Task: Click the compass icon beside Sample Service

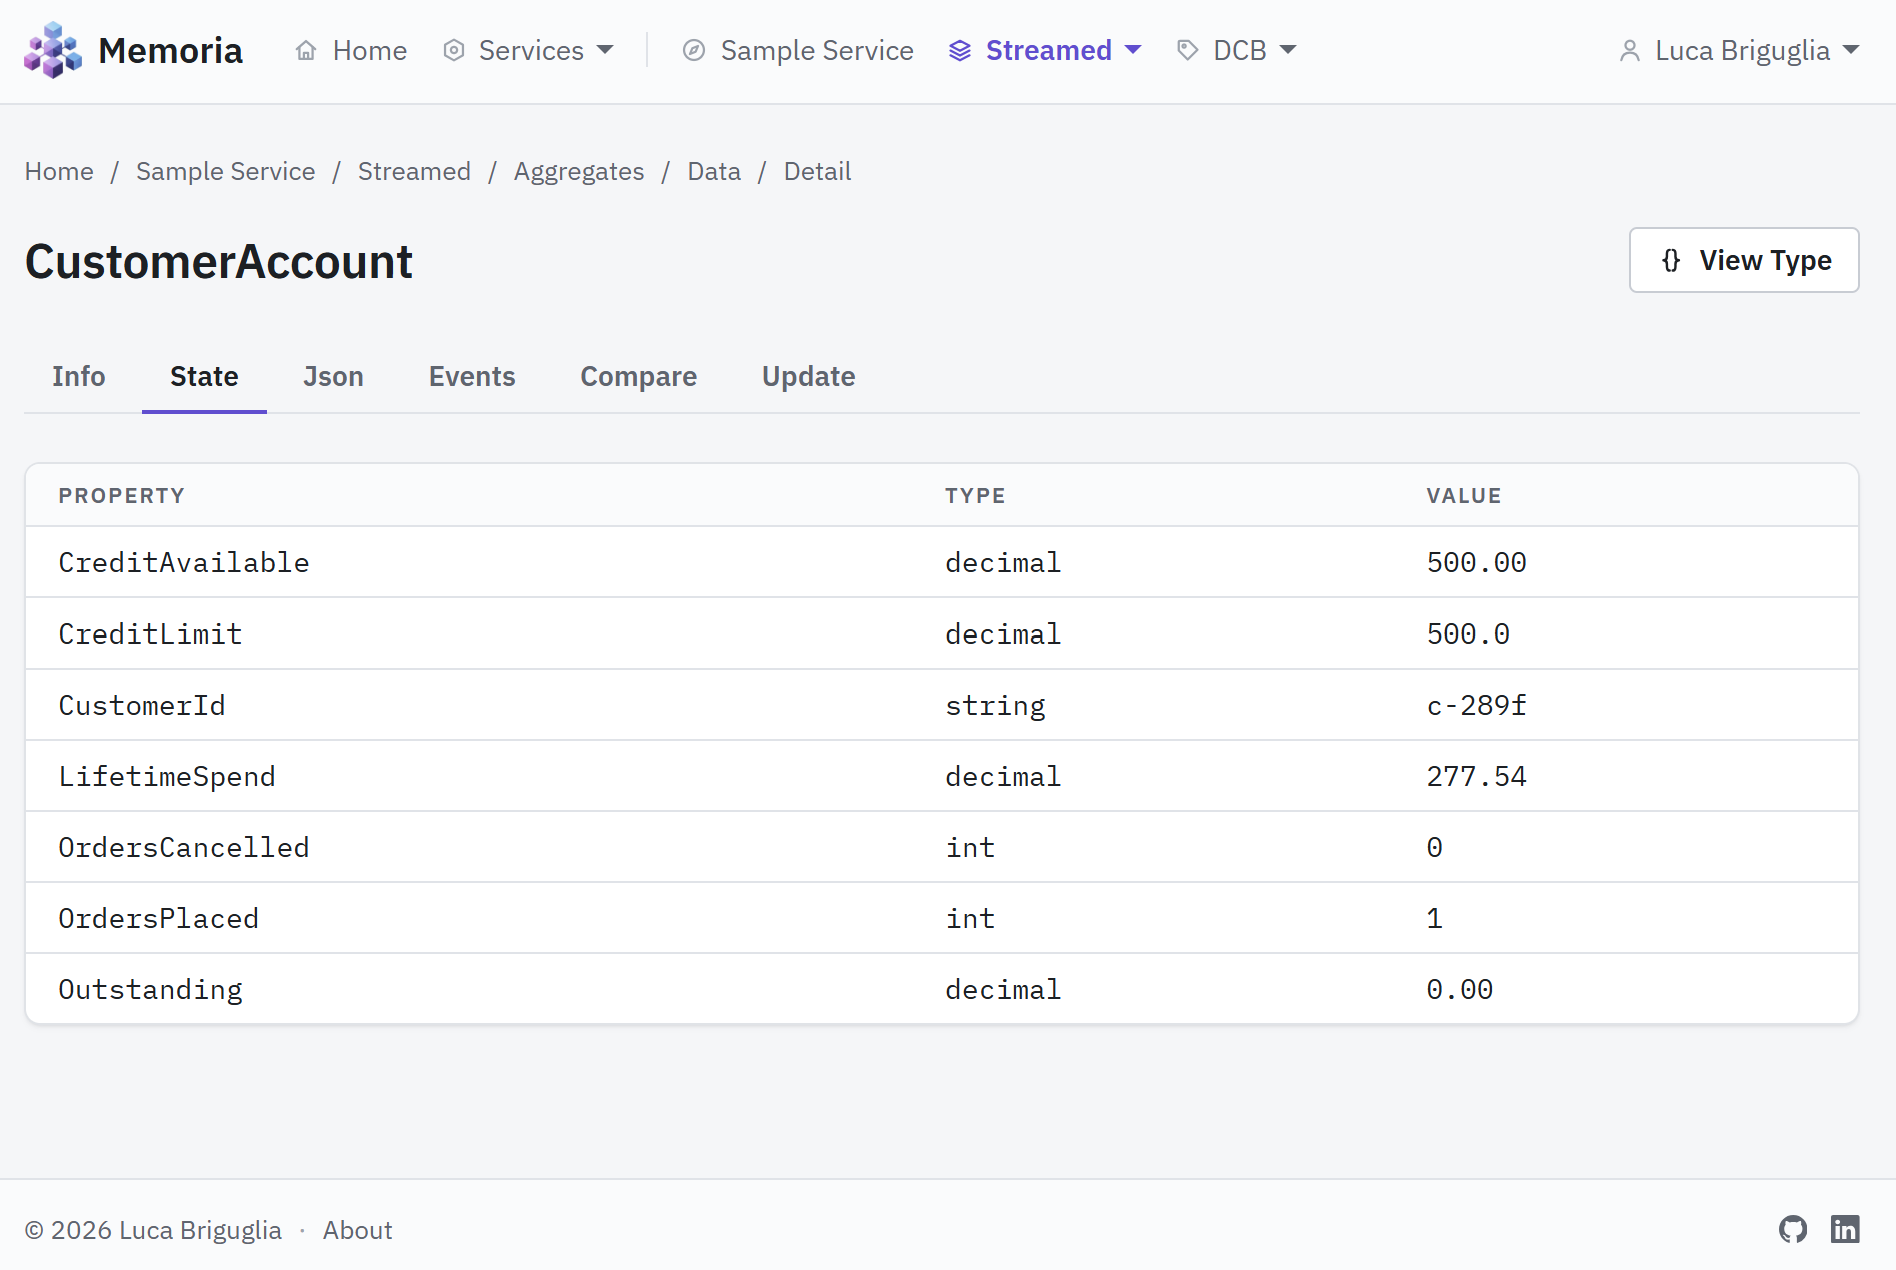Action: [694, 50]
